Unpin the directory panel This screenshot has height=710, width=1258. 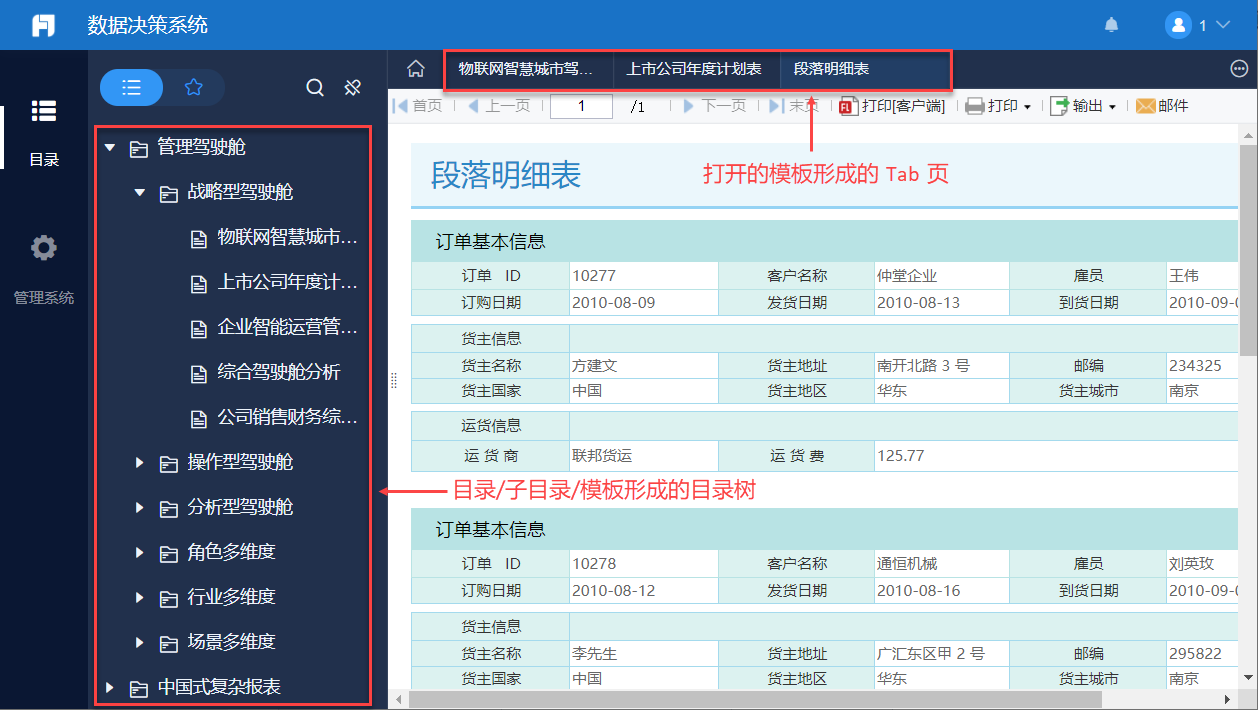click(352, 88)
